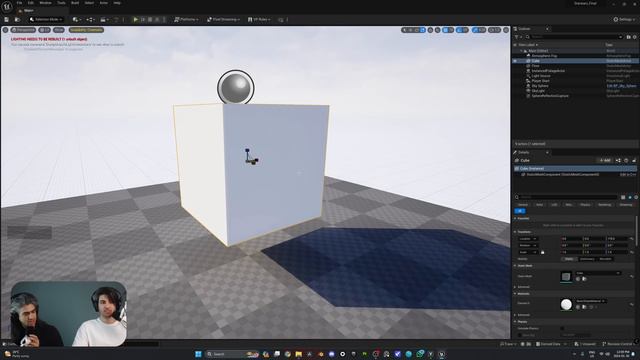Save the current level with the toolbar save icon
Viewport: 640px width, 360px height.
(7, 19)
